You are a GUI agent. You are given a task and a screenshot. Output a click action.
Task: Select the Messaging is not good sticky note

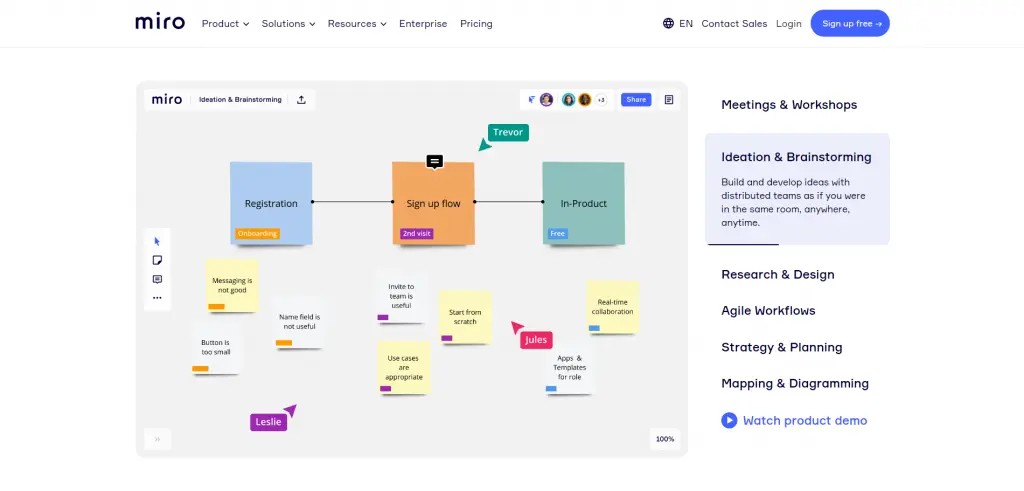pyautogui.click(x=232, y=285)
